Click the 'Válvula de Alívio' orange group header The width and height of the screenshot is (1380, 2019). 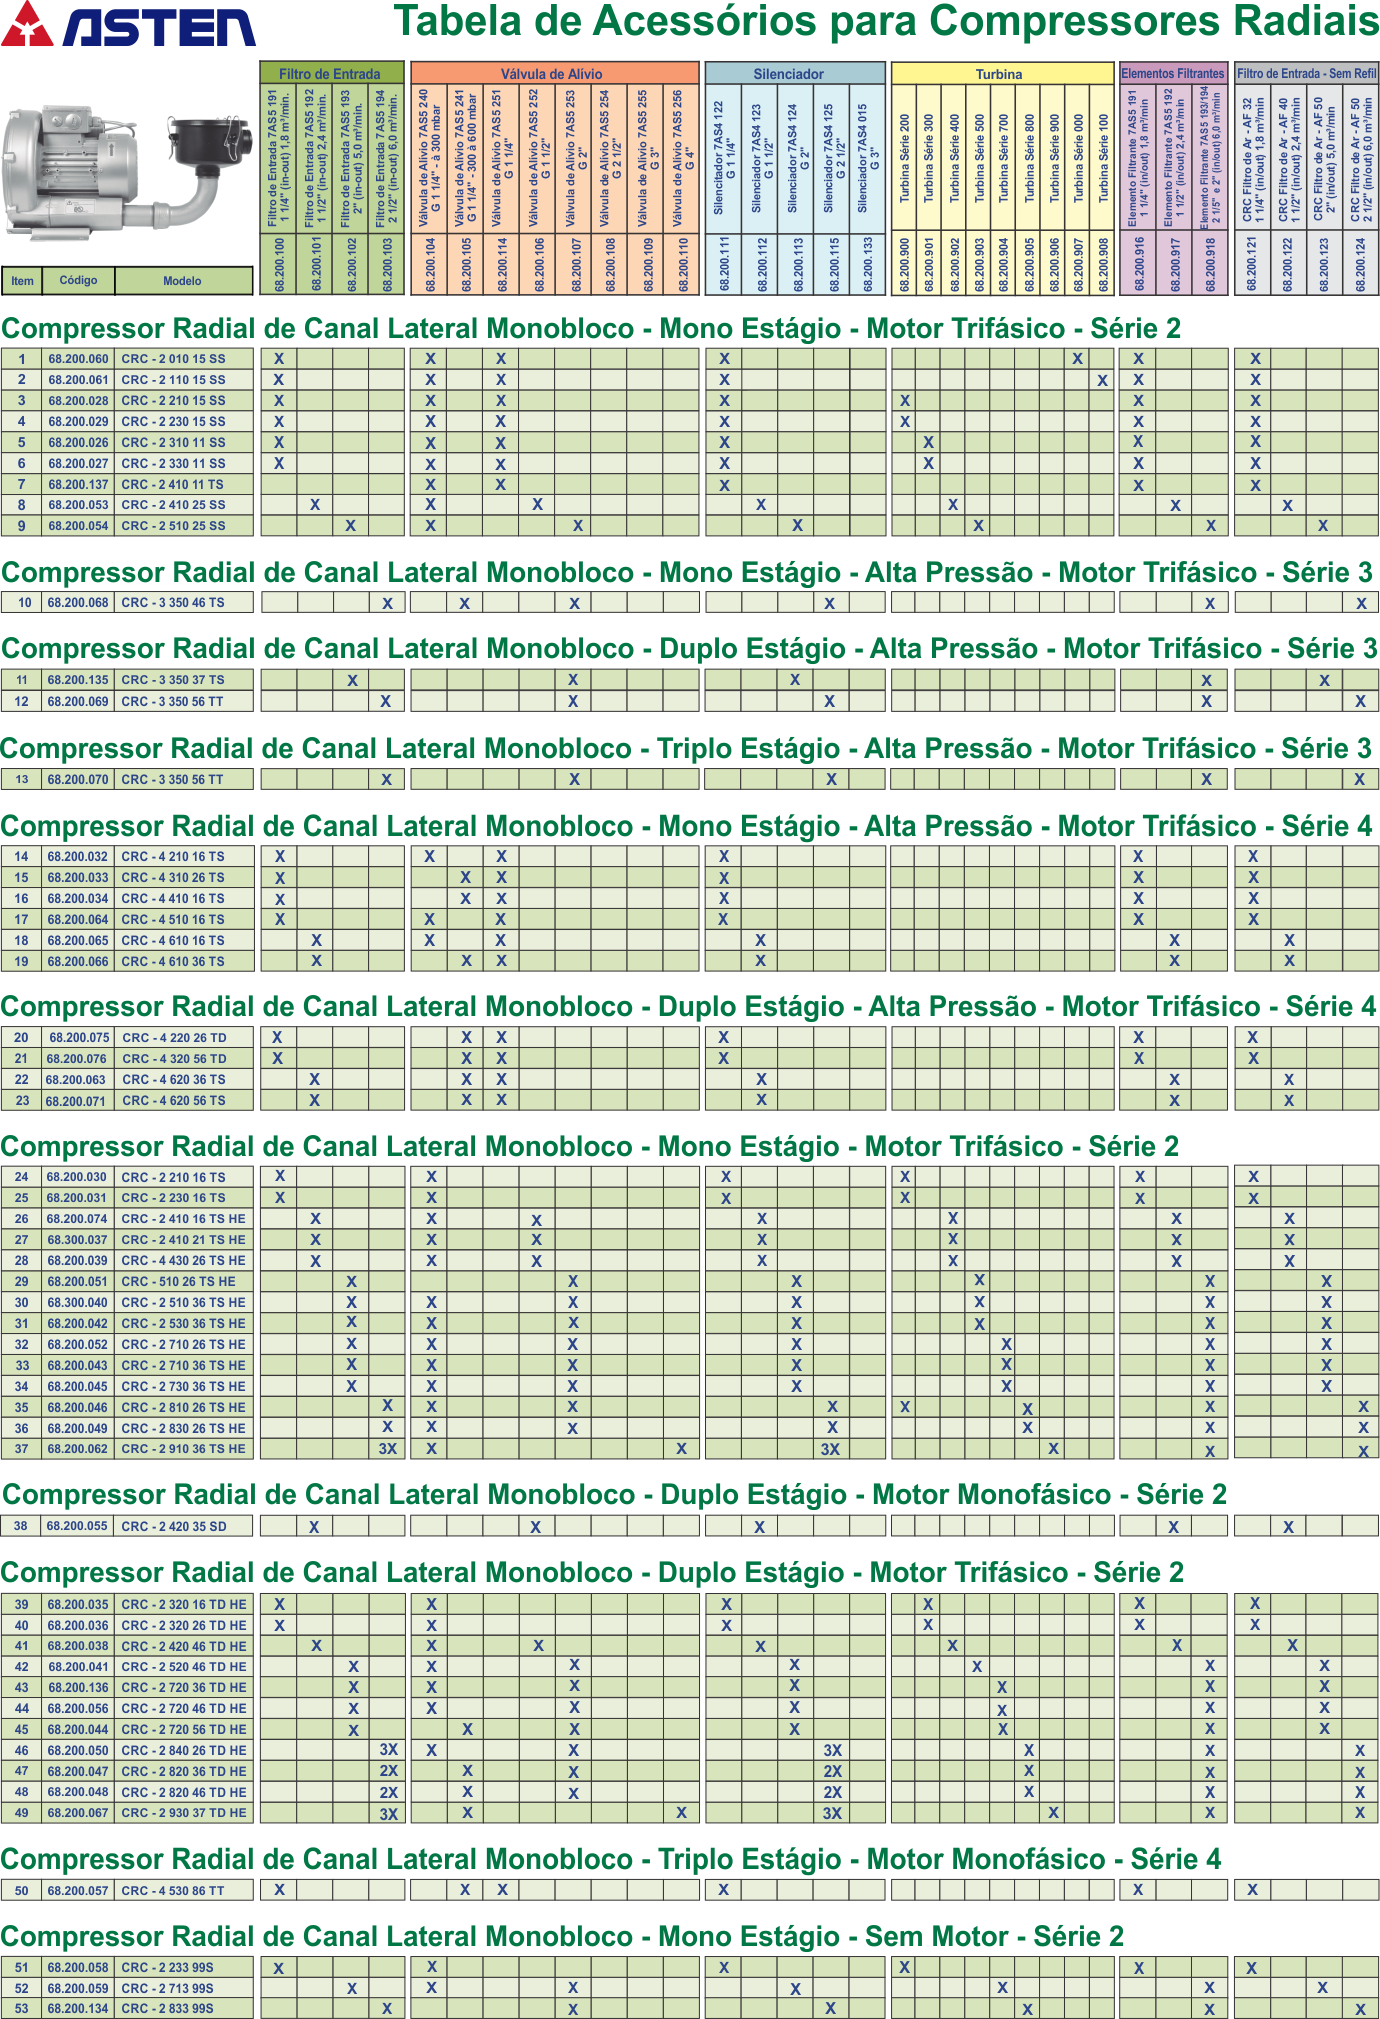tap(554, 73)
